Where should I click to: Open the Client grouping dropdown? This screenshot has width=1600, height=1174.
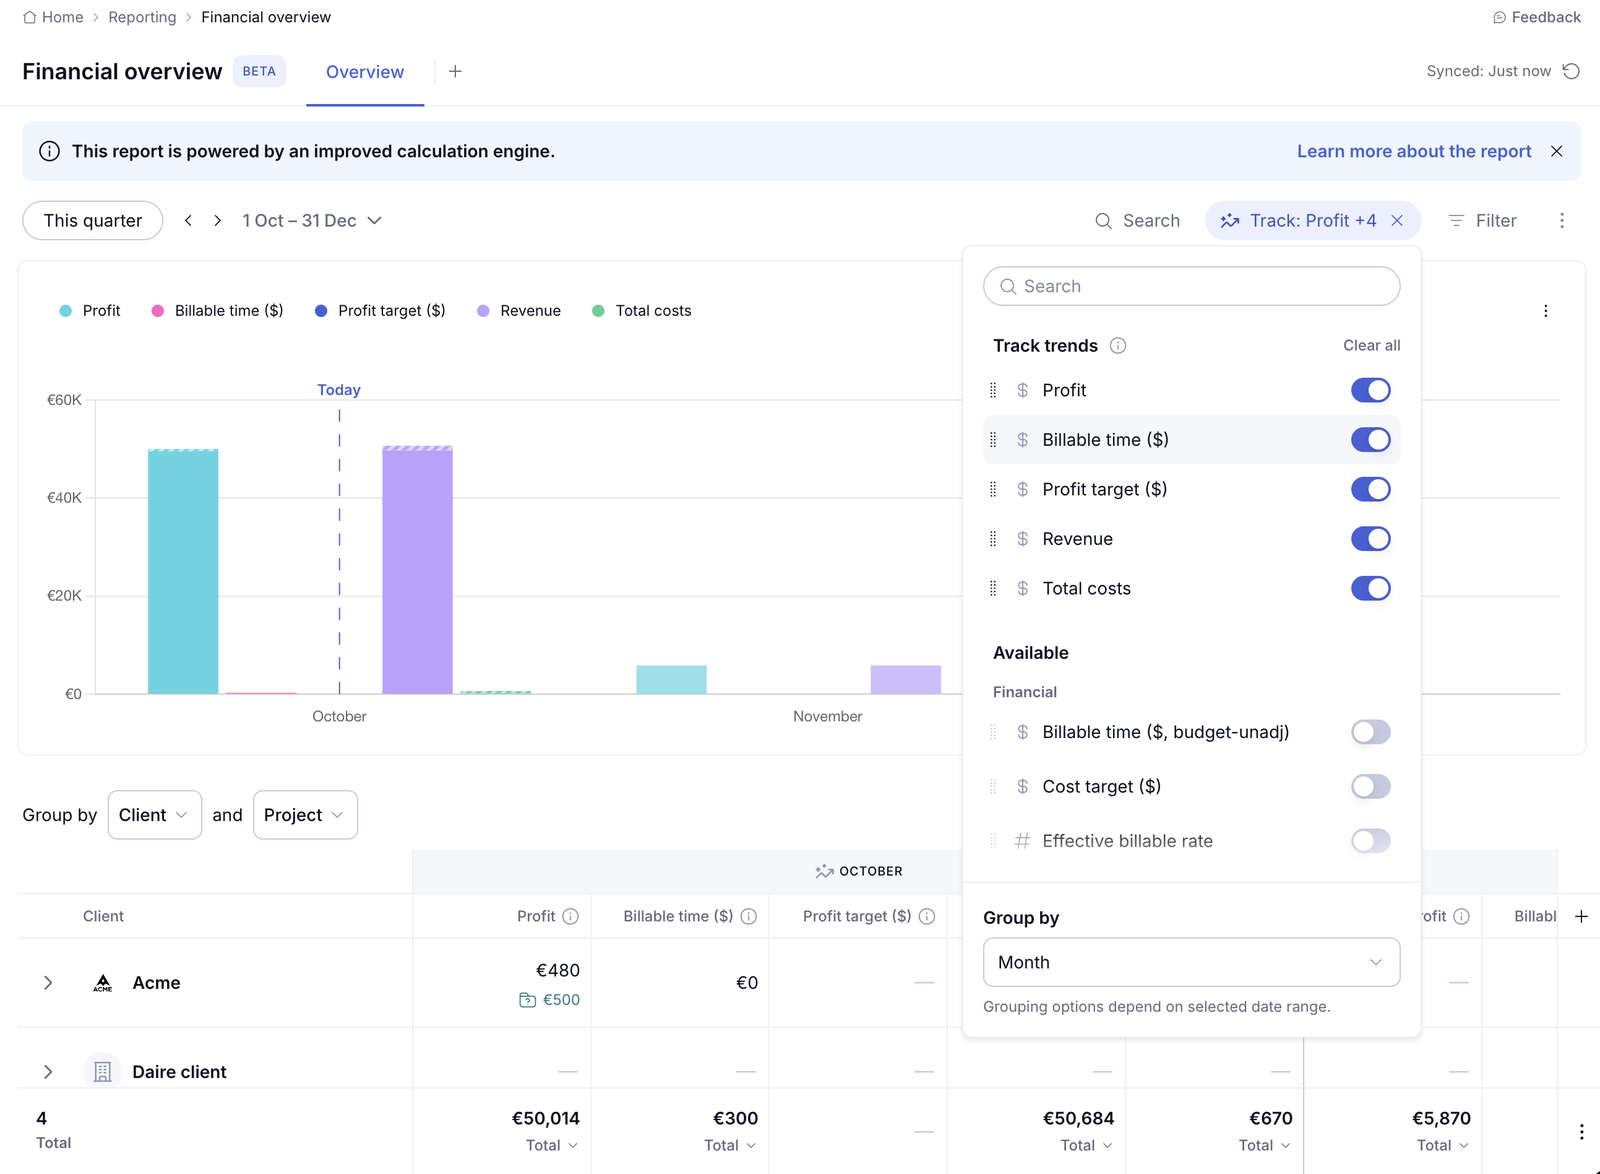pyautogui.click(x=154, y=815)
